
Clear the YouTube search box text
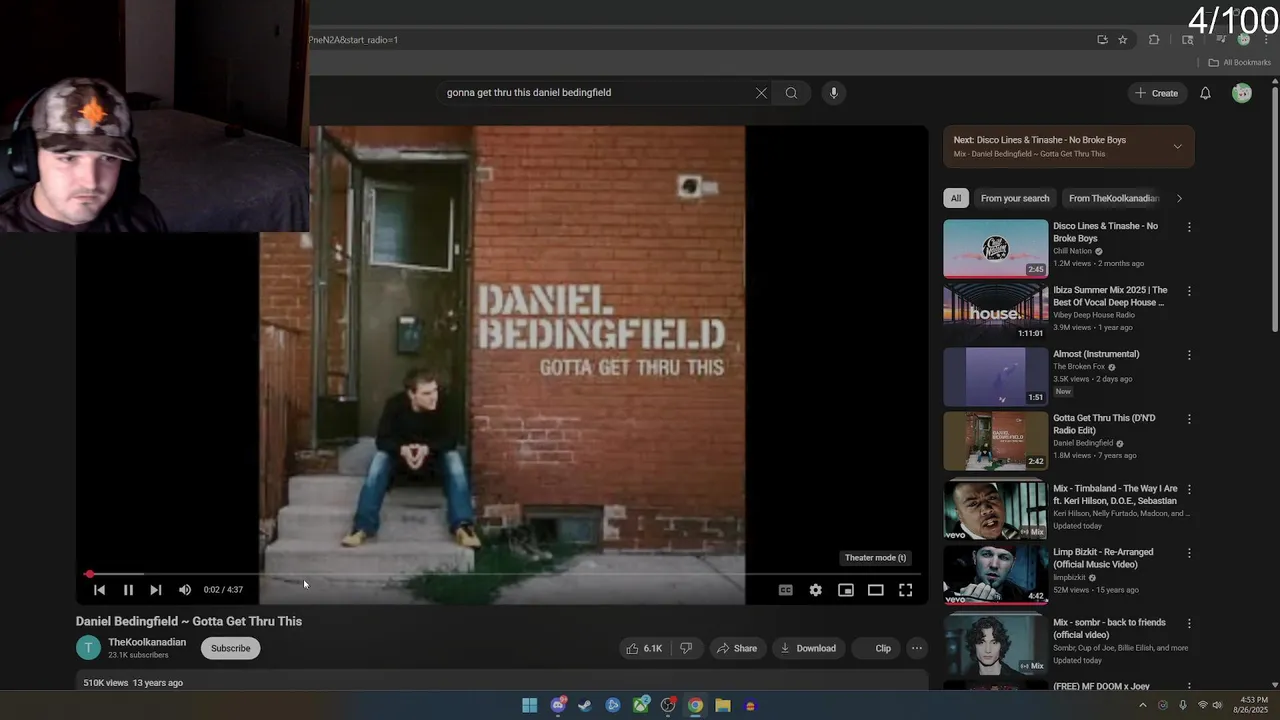tap(761, 93)
